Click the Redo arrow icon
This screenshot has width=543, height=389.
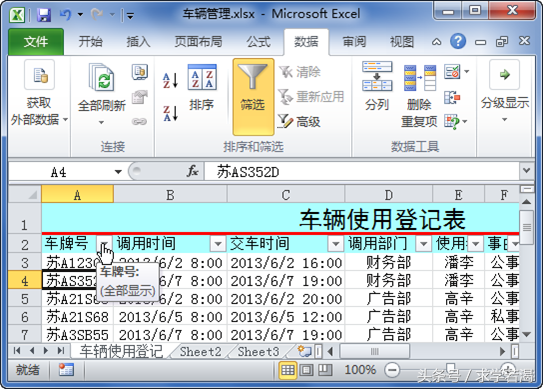[96, 14]
